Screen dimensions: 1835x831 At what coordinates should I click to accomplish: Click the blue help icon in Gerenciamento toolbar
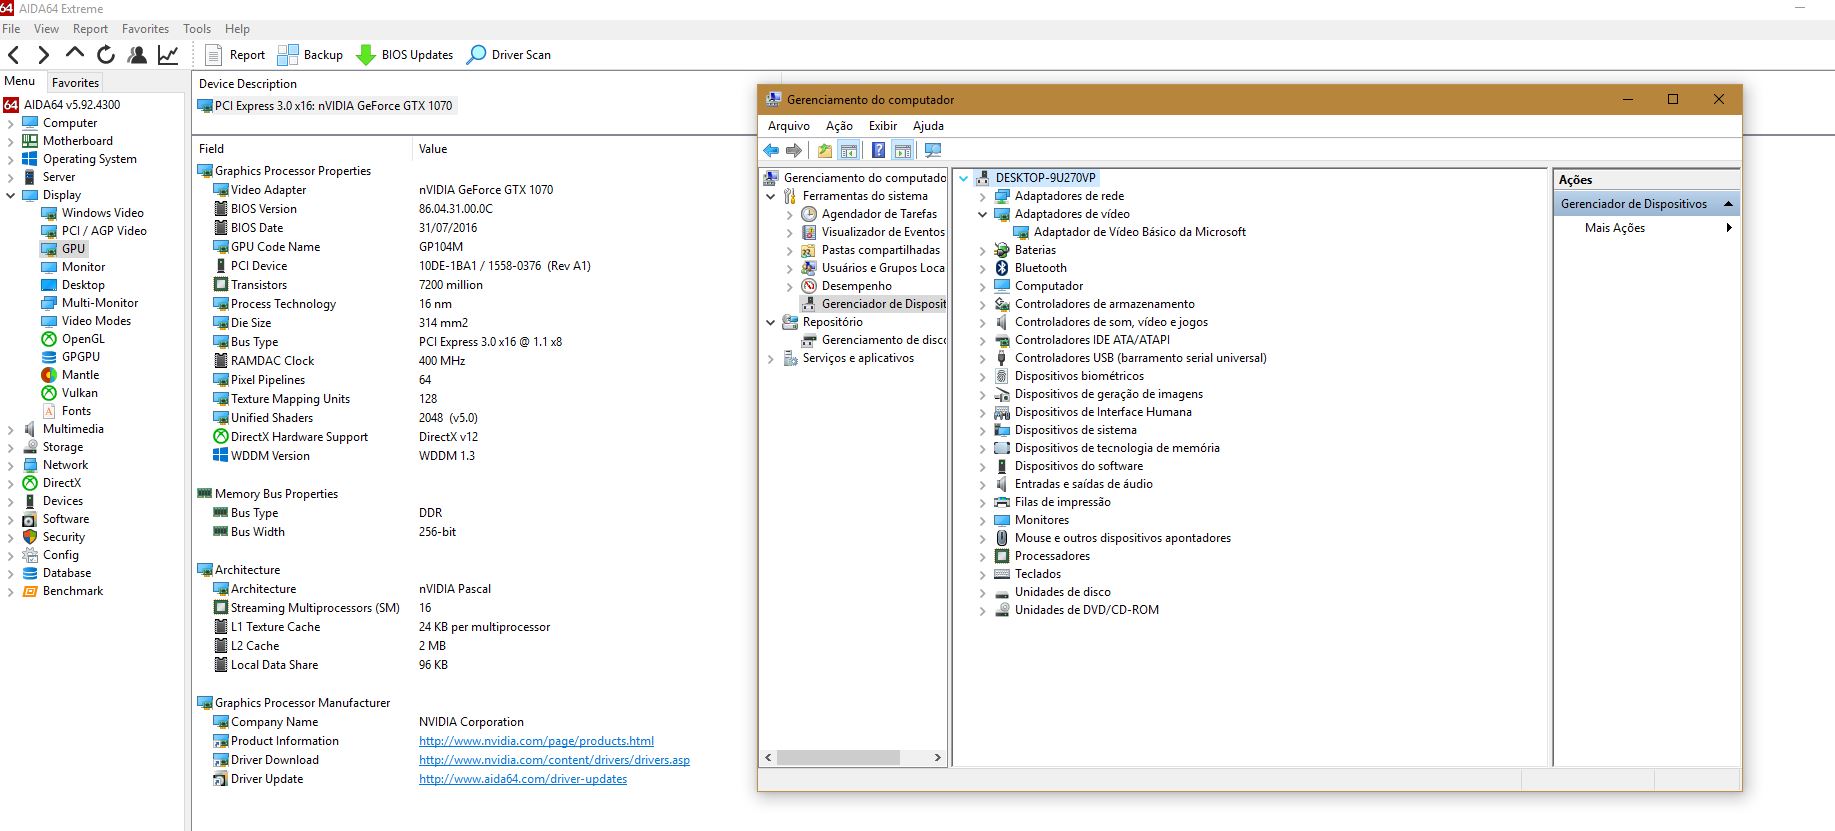click(878, 150)
